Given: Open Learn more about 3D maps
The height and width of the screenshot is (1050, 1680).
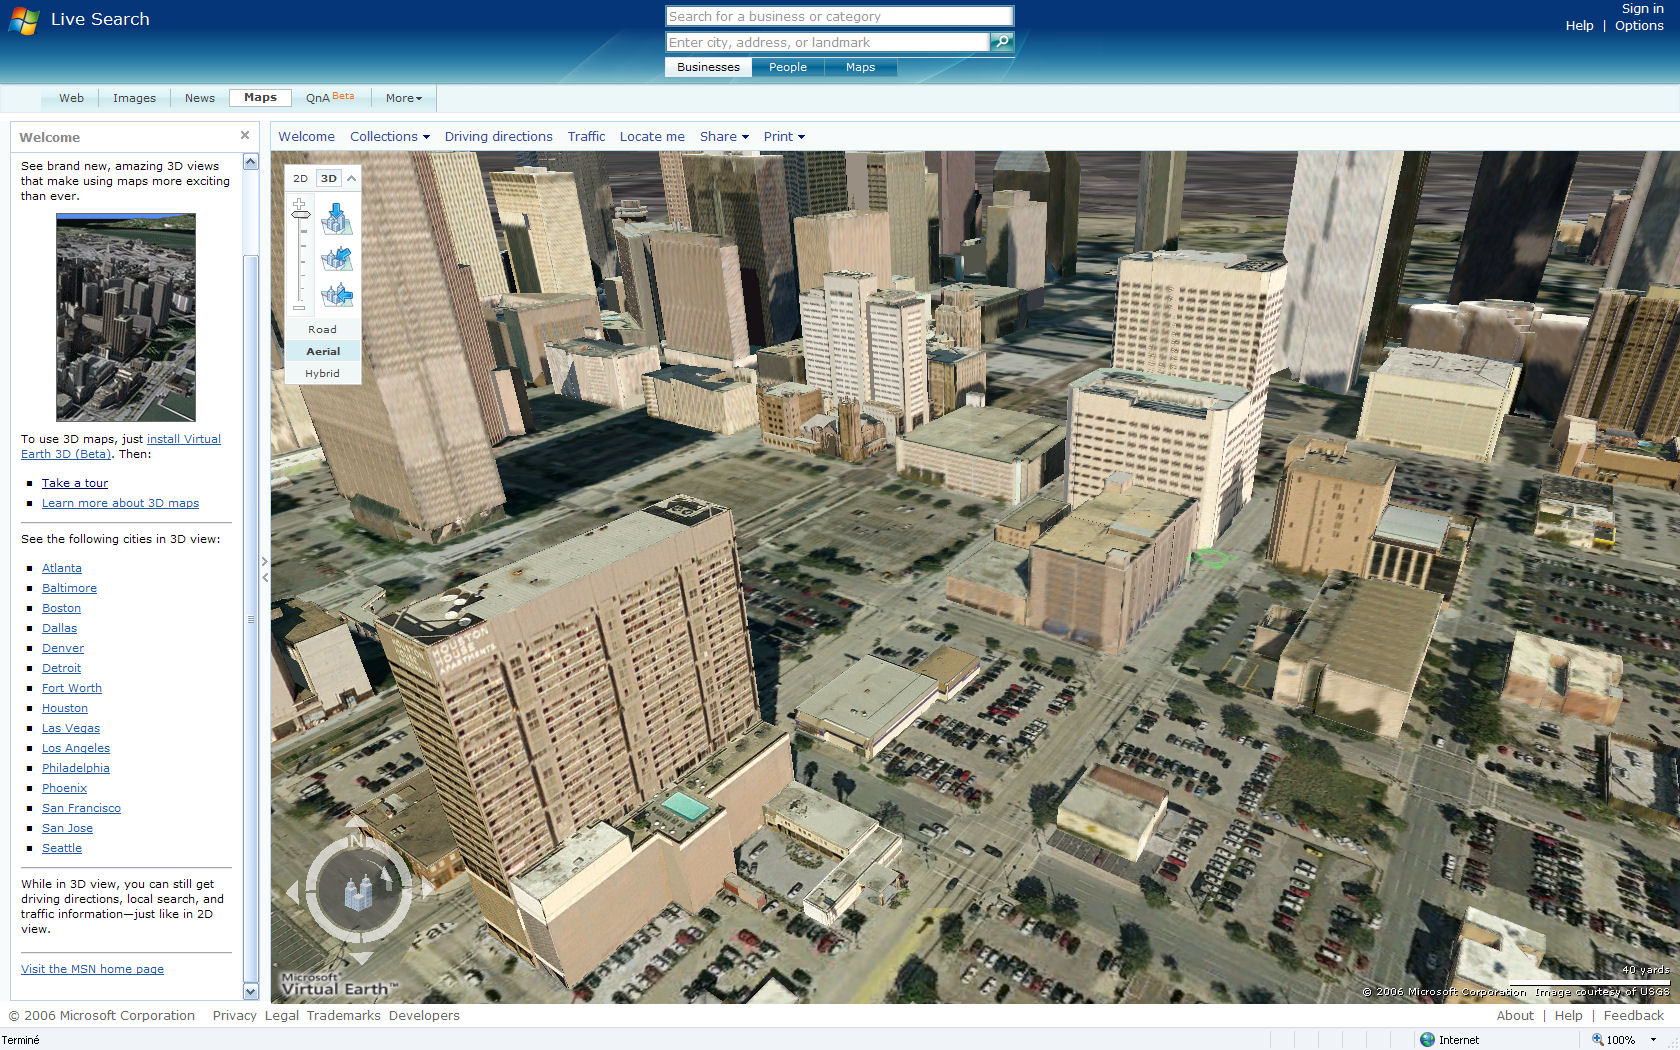Looking at the screenshot, I should (x=120, y=503).
